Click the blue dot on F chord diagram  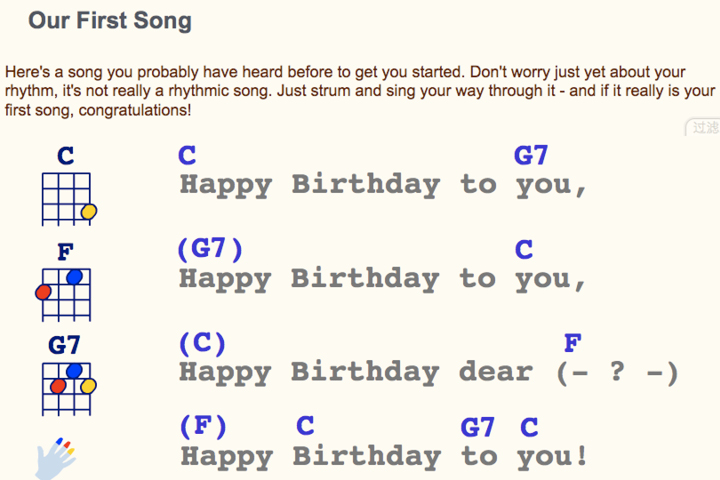[74, 277]
